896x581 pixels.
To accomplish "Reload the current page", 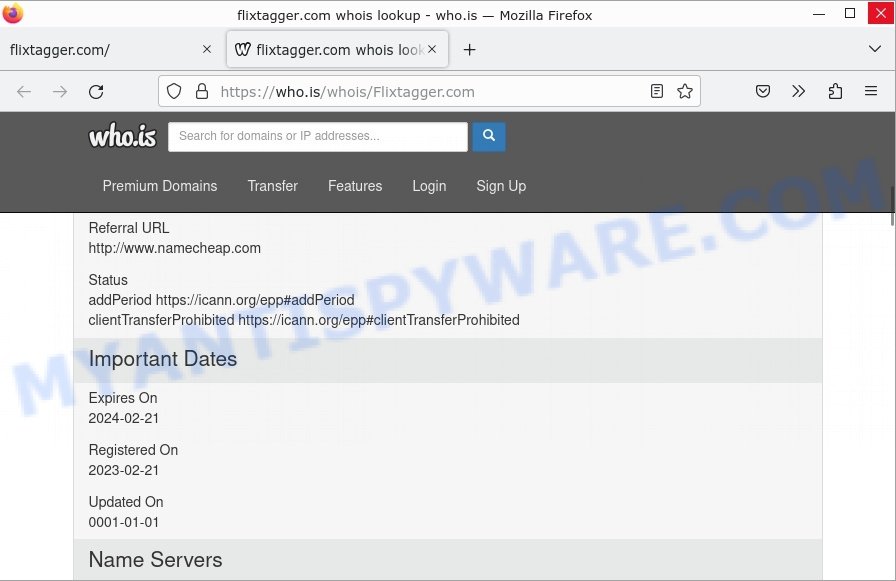I will pos(96,91).
